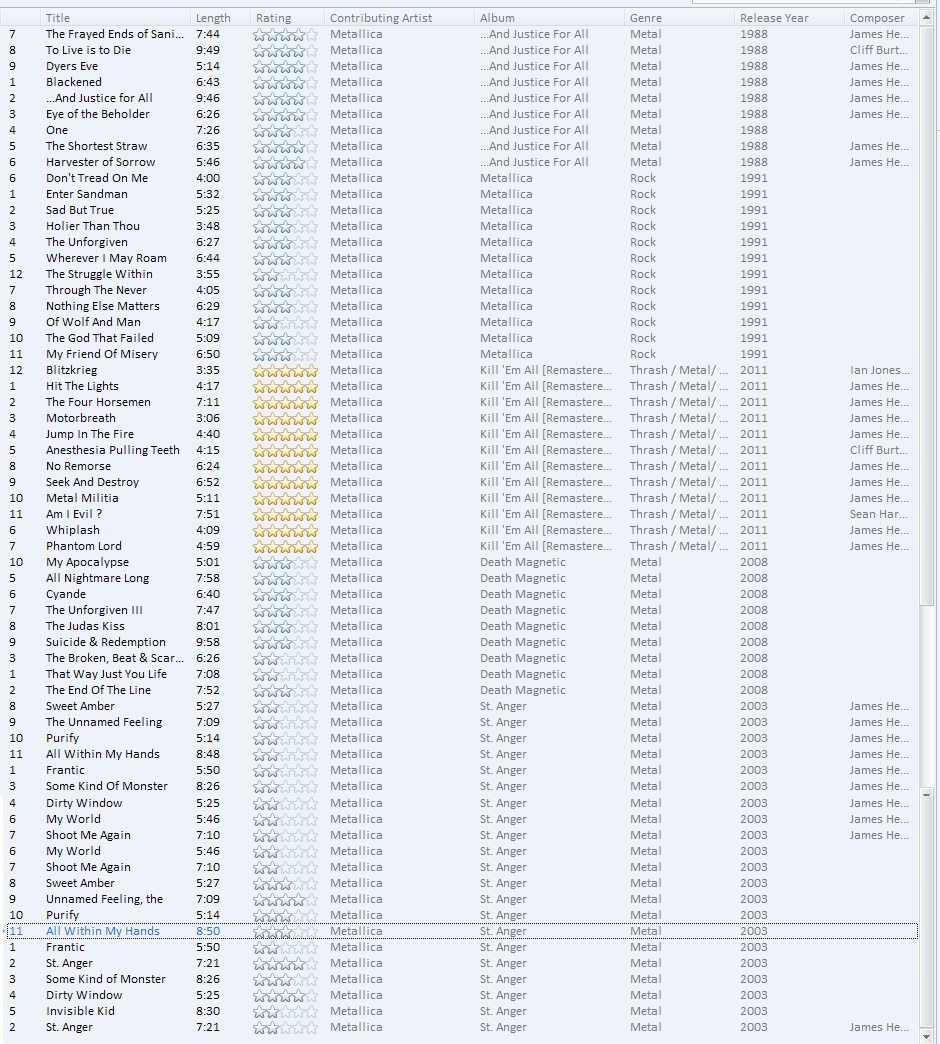Image resolution: width=940 pixels, height=1044 pixels.
Task: Click the scroll-up arrow of the vertical scrollbar
Action: click(x=926, y=18)
